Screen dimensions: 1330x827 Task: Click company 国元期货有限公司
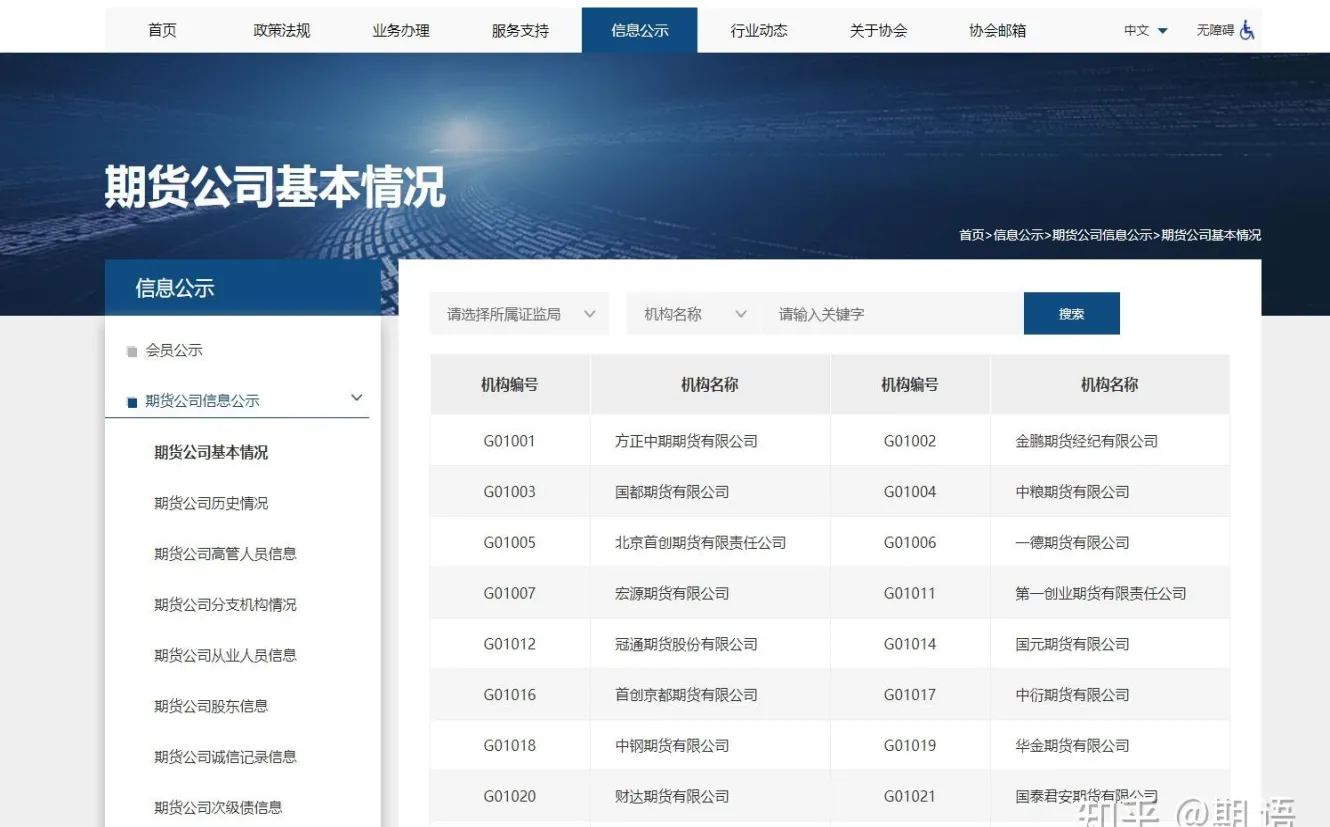pyautogui.click(x=1072, y=644)
